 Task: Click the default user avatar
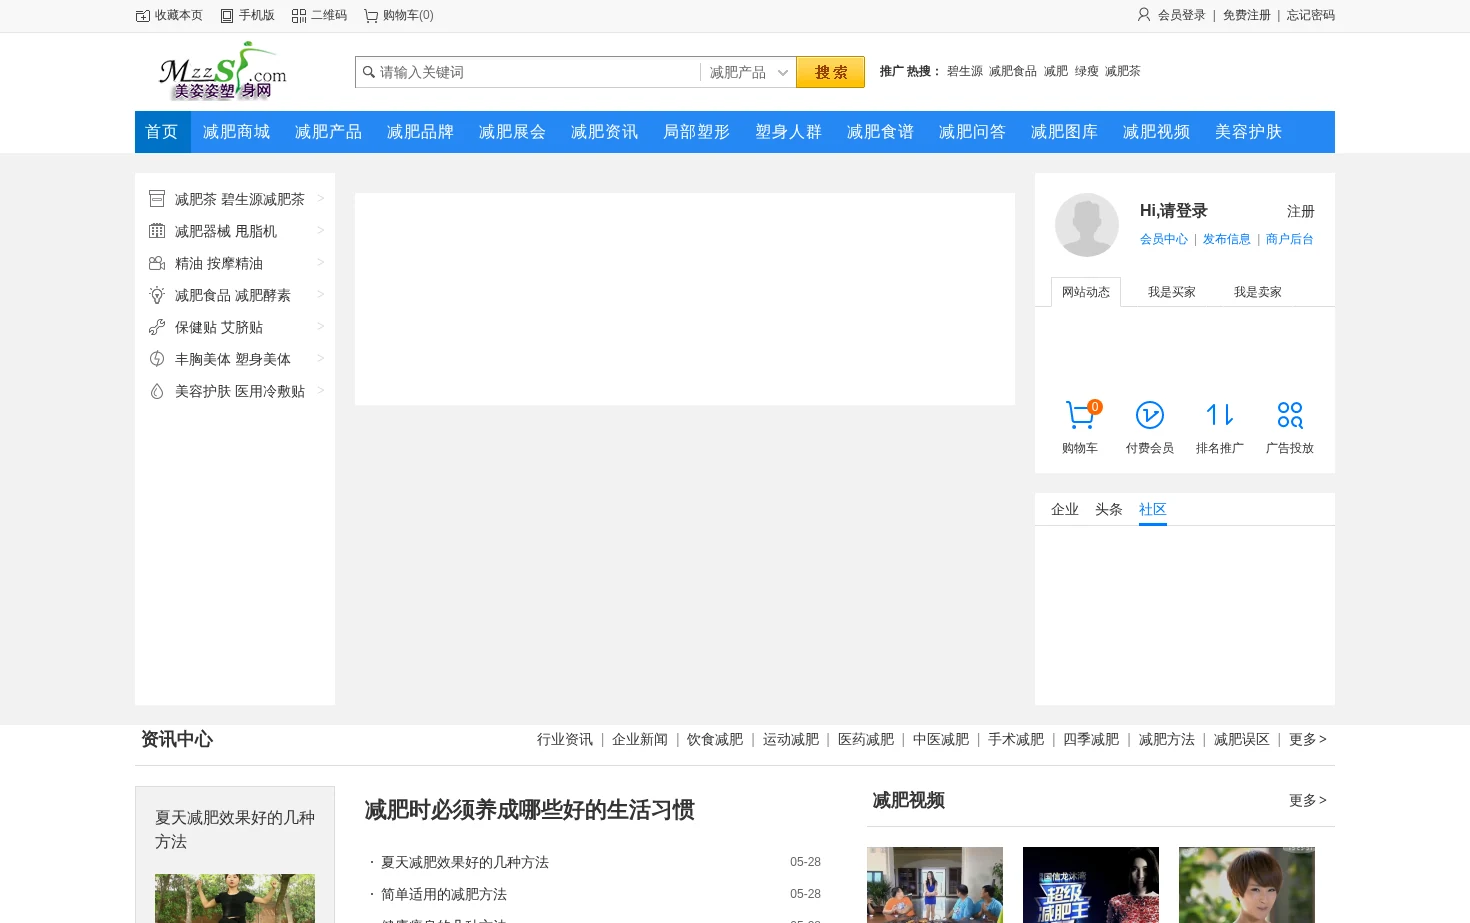coord(1087,225)
